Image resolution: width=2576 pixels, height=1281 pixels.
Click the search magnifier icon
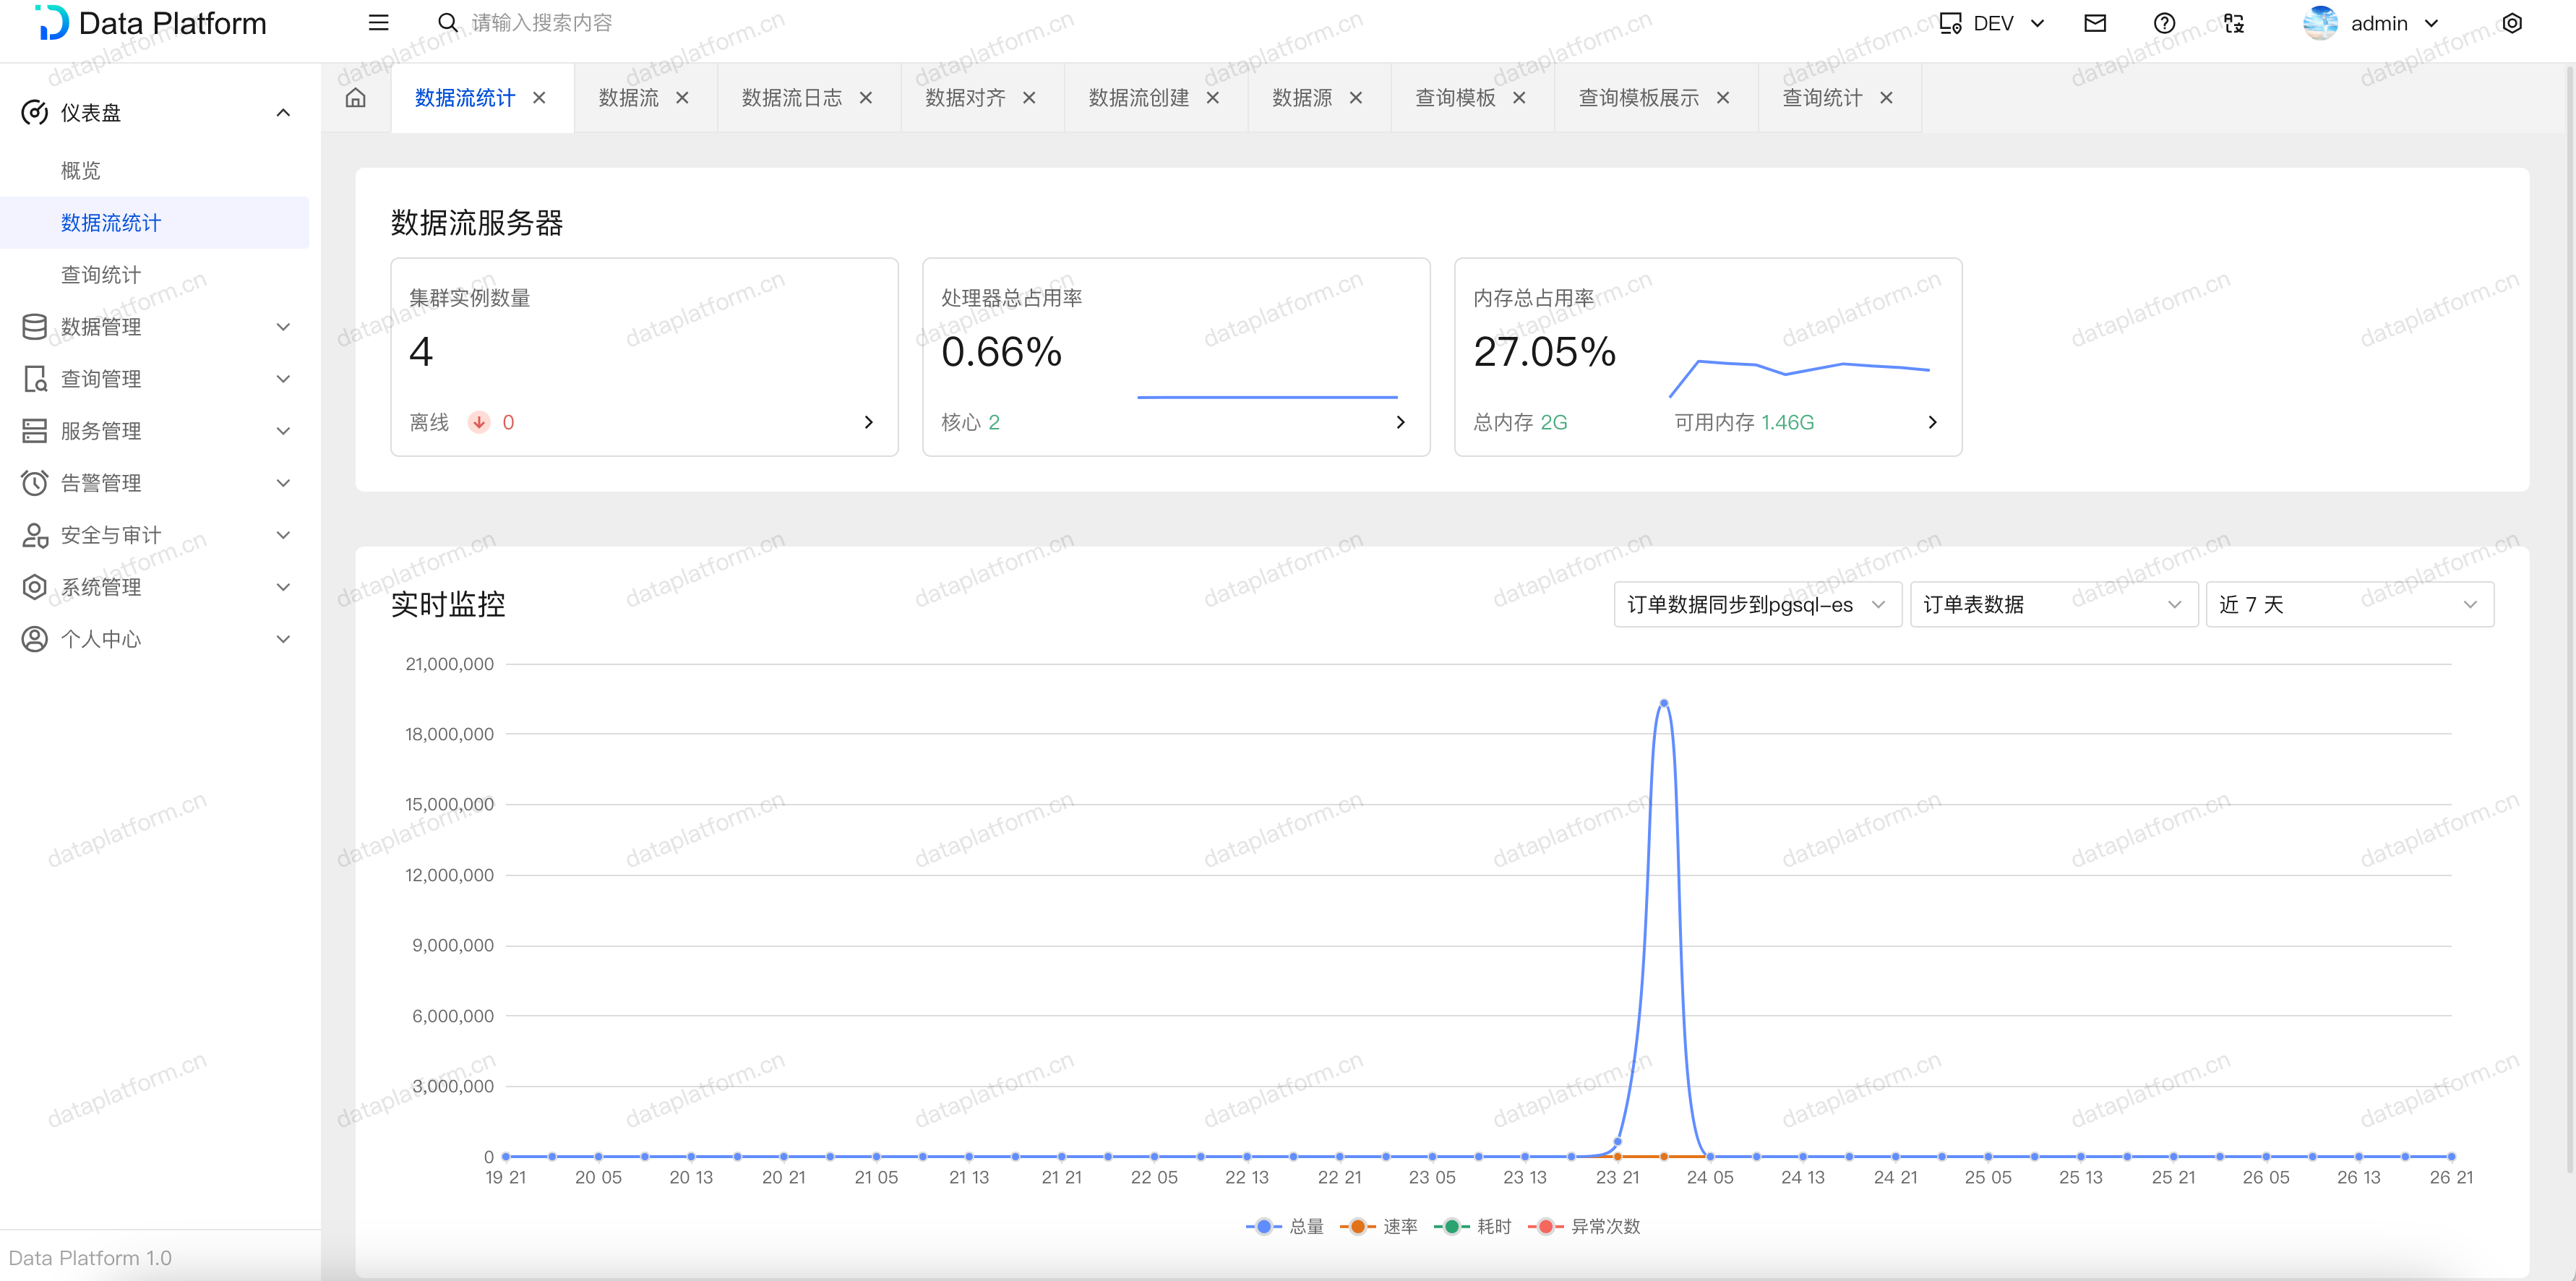click(x=448, y=23)
